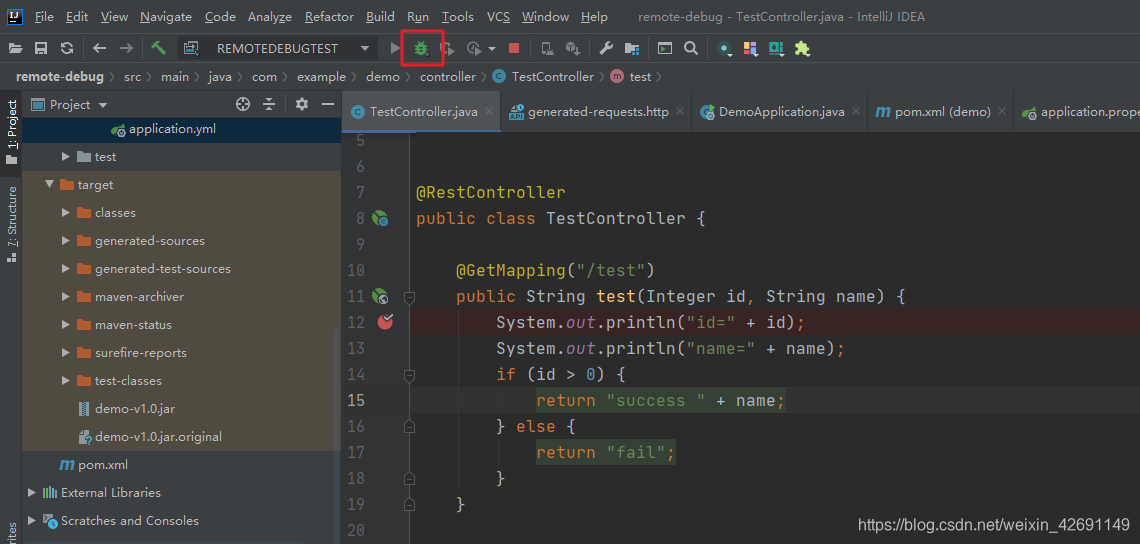1140x544 pixels.
Task: Expand the classes folder
Action: 65,212
